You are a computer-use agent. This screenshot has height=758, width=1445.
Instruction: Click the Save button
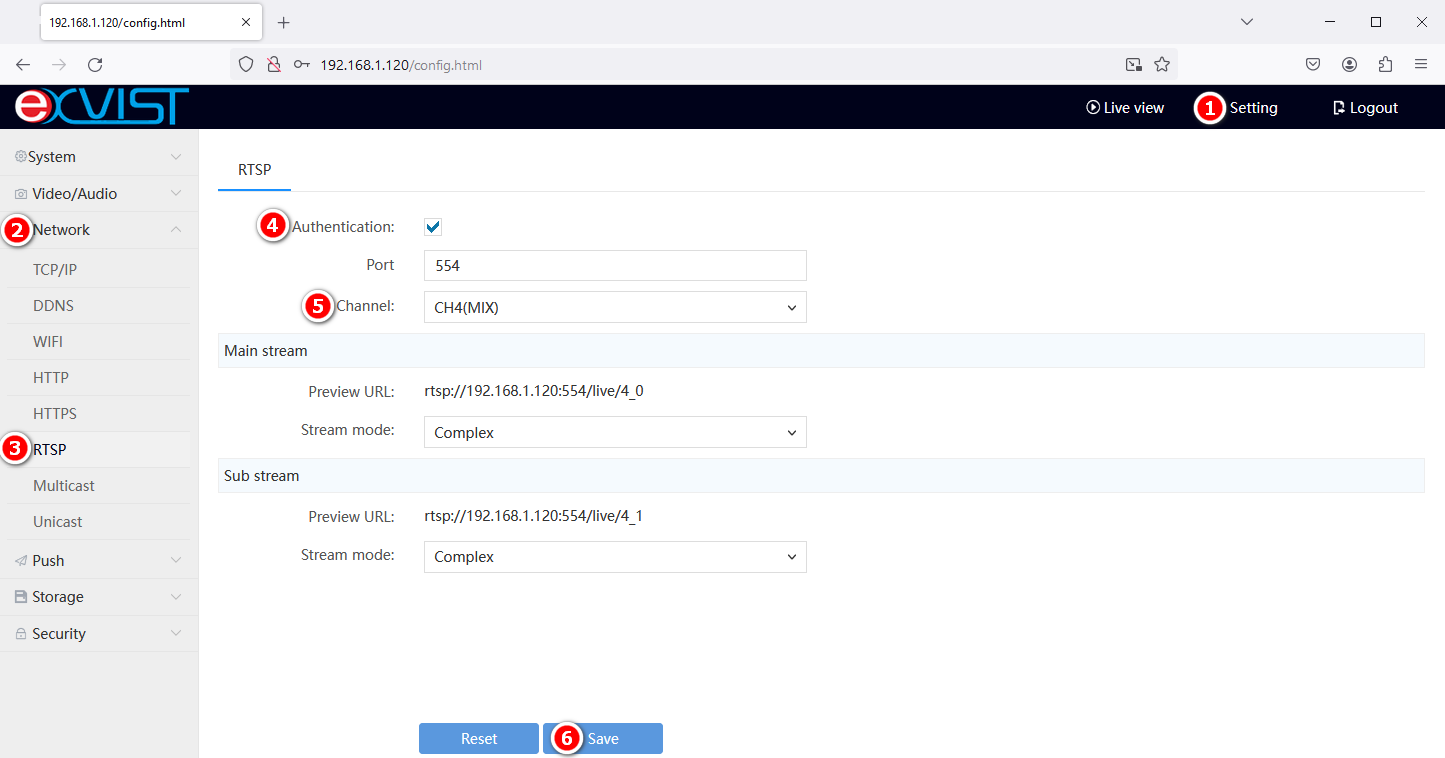click(603, 739)
